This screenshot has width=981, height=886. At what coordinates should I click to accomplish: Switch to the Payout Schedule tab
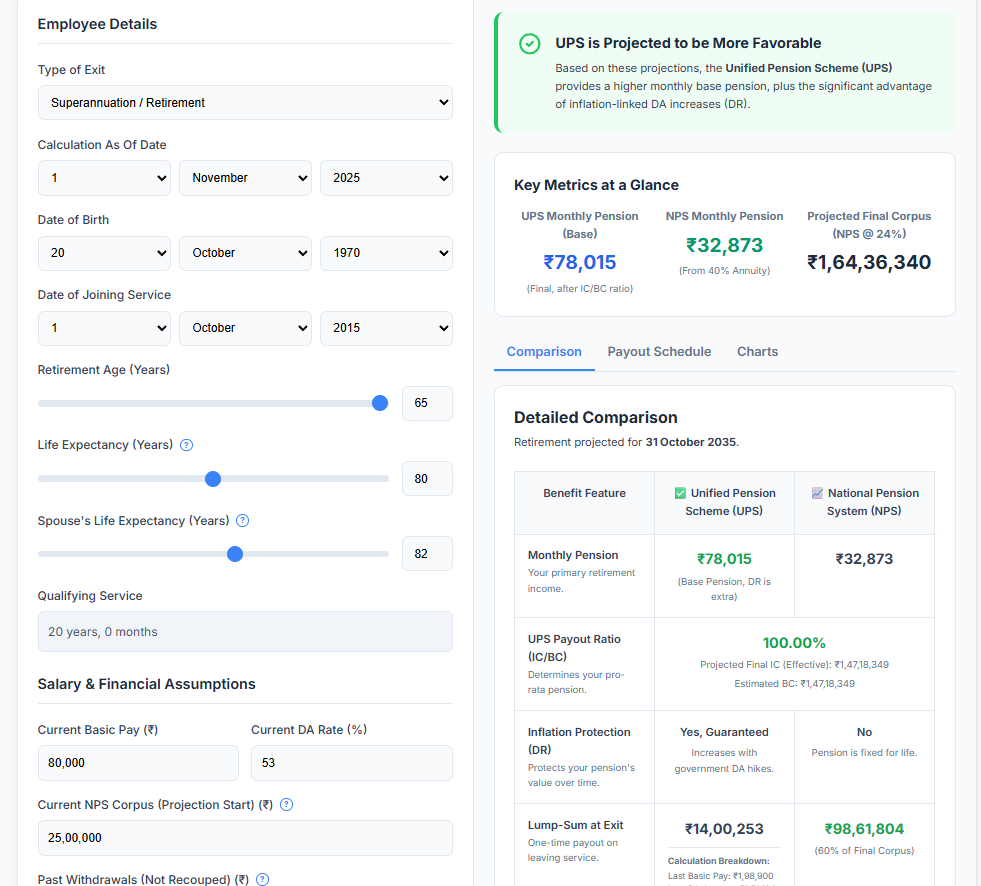659,352
